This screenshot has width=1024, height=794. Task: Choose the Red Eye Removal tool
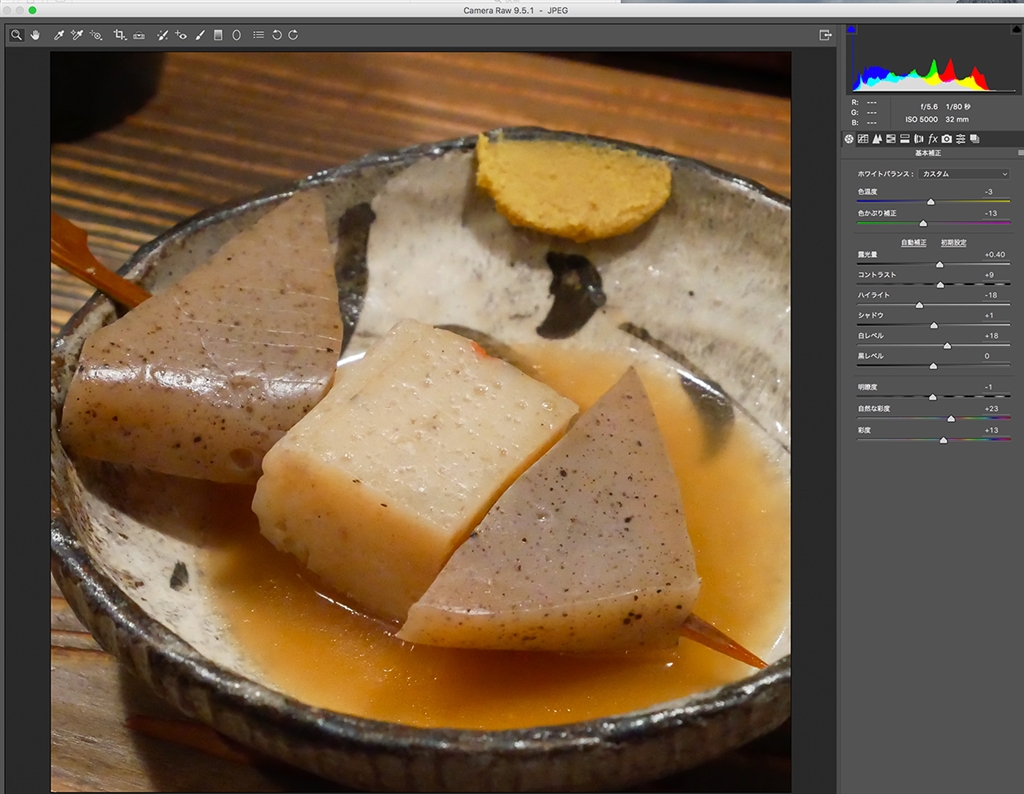coord(181,35)
